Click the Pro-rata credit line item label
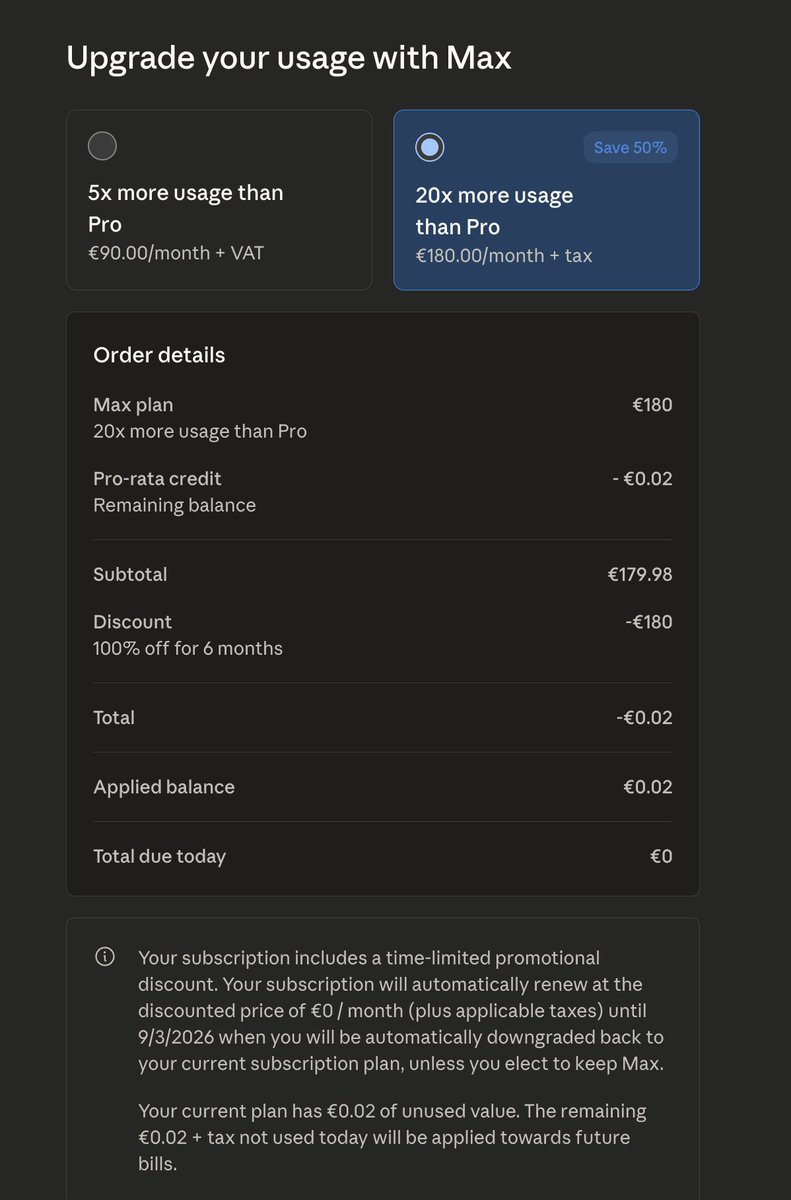 click(x=157, y=478)
